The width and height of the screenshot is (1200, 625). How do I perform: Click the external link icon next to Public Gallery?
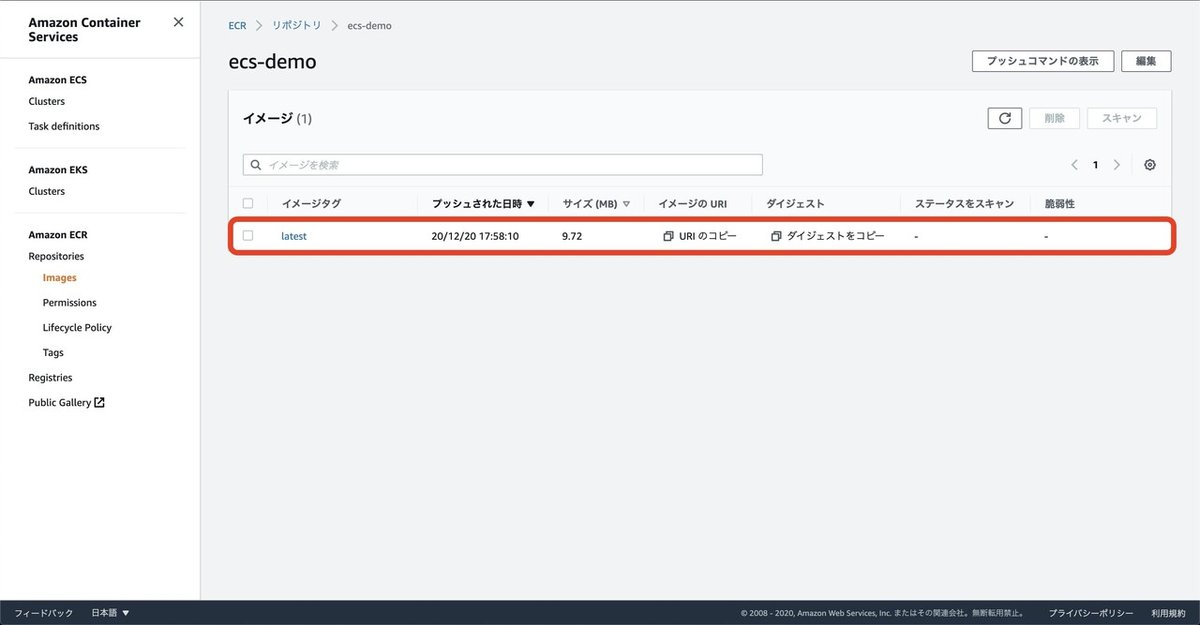[99, 403]
